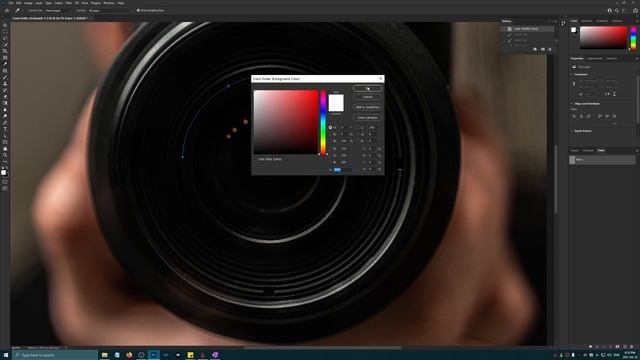Select the R radio button in Color Picker

tap(330, 149)
